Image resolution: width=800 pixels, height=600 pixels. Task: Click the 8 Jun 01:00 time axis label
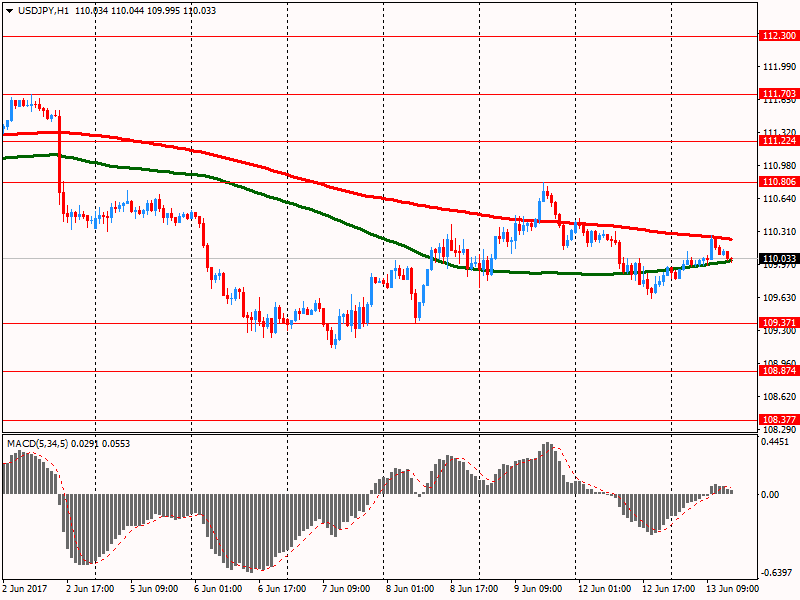[x=410, y=589]
